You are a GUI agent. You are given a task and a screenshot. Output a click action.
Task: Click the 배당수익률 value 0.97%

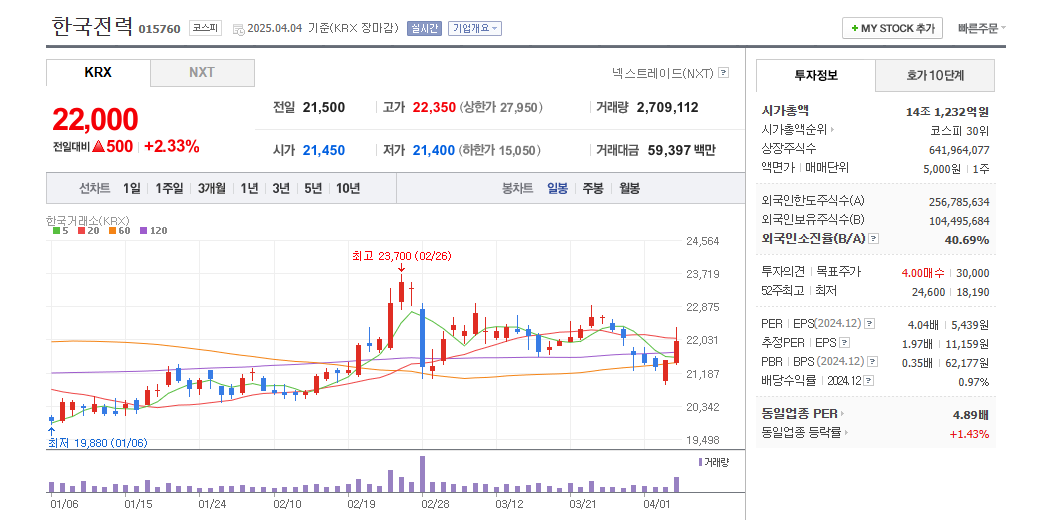click(x=974, y=381)
